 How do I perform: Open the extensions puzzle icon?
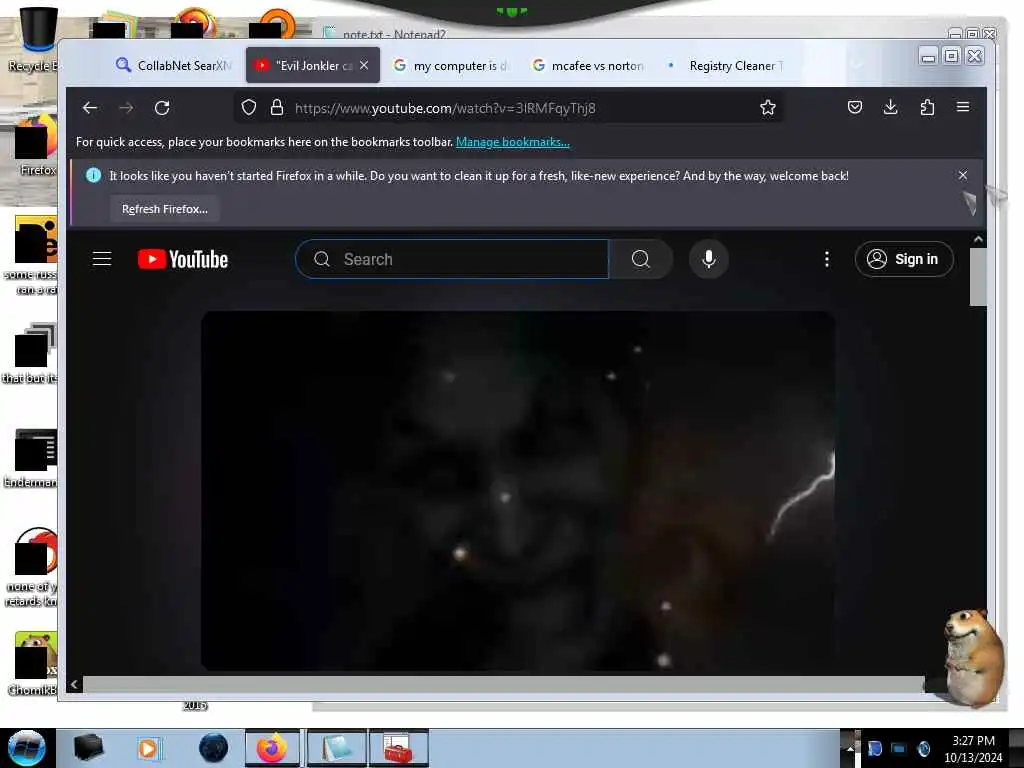(x=927, y=107)
